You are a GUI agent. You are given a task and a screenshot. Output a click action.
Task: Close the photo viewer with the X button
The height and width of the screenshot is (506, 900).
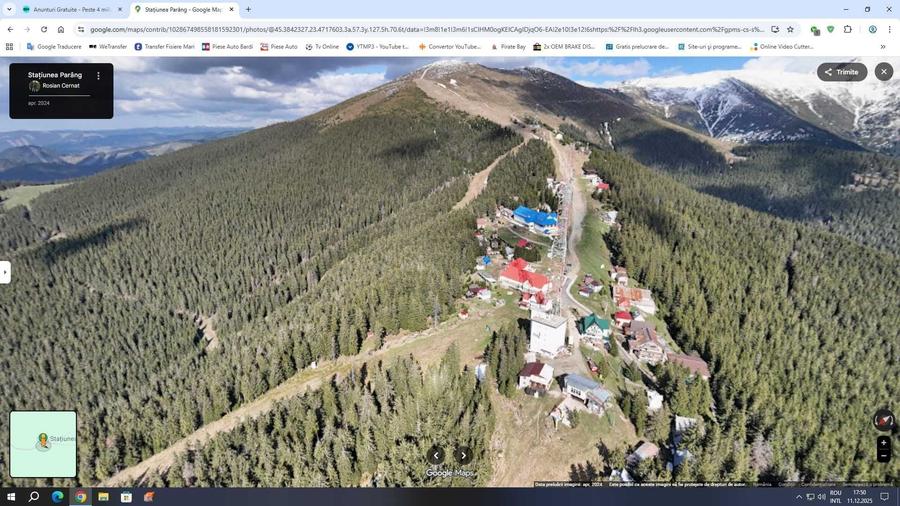pos(883,72)
